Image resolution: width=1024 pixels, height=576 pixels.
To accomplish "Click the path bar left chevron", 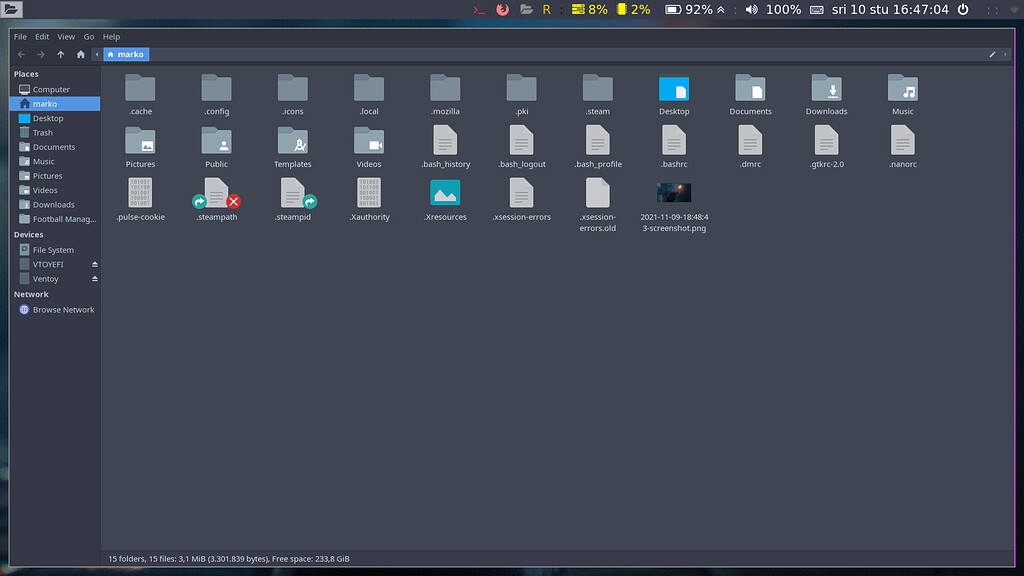I will tap(96, 55).
